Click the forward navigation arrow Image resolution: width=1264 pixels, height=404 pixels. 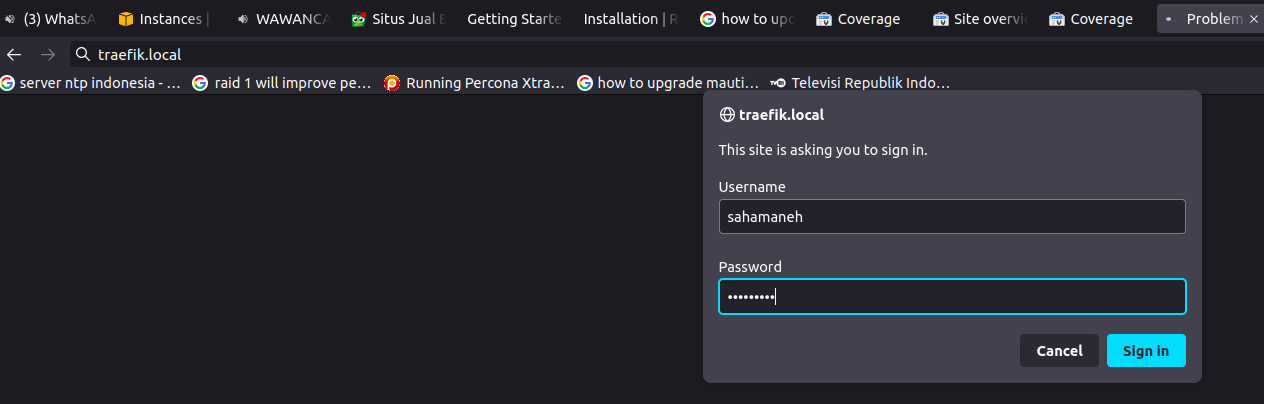click(x=47, y=55)
